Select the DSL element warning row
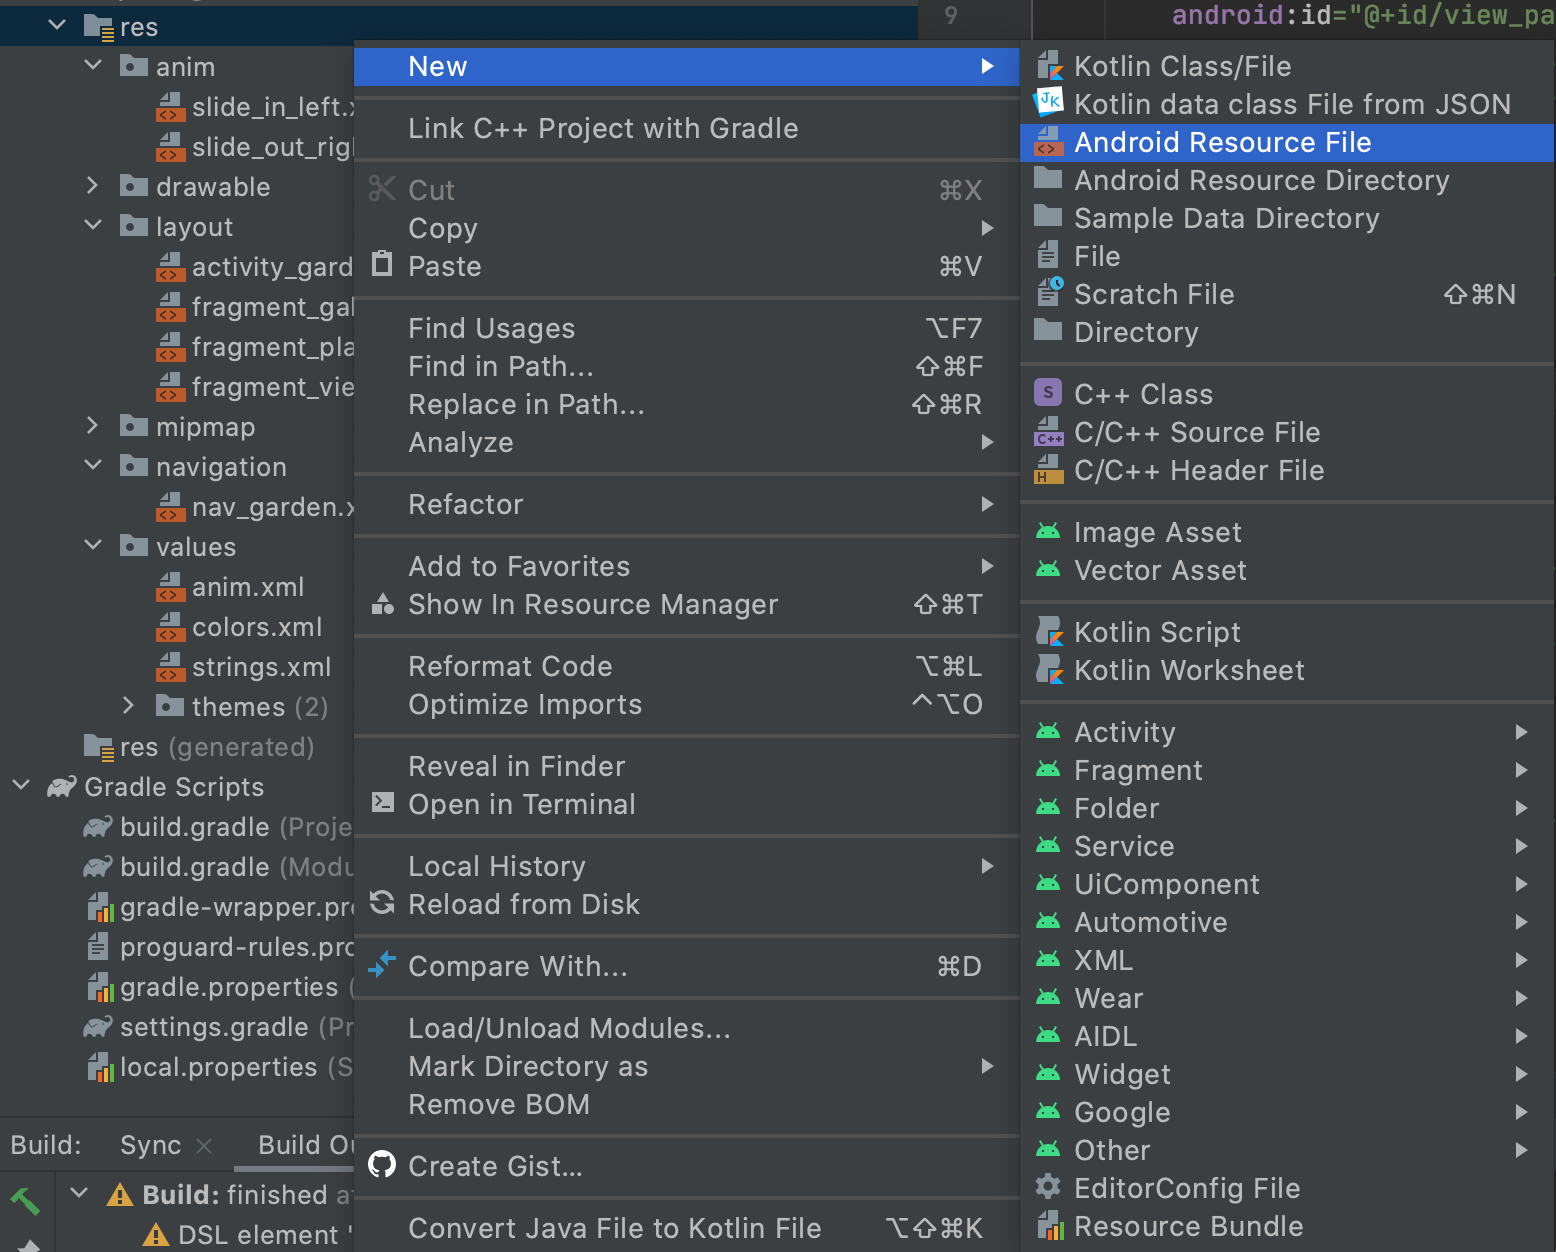The image size is (1556, 1252). (x=246, y=1234)
